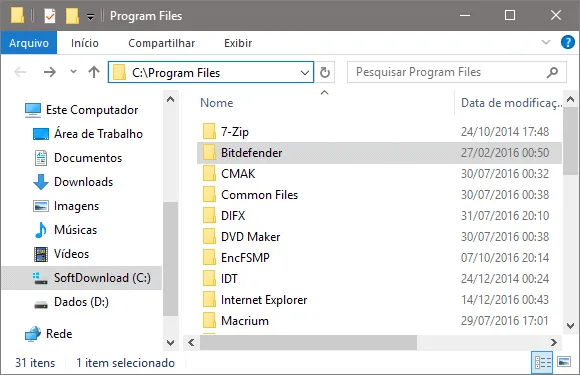Click the Internet Explorer folder icon
Screen dimensions: 580x375
tap(209, 300)
